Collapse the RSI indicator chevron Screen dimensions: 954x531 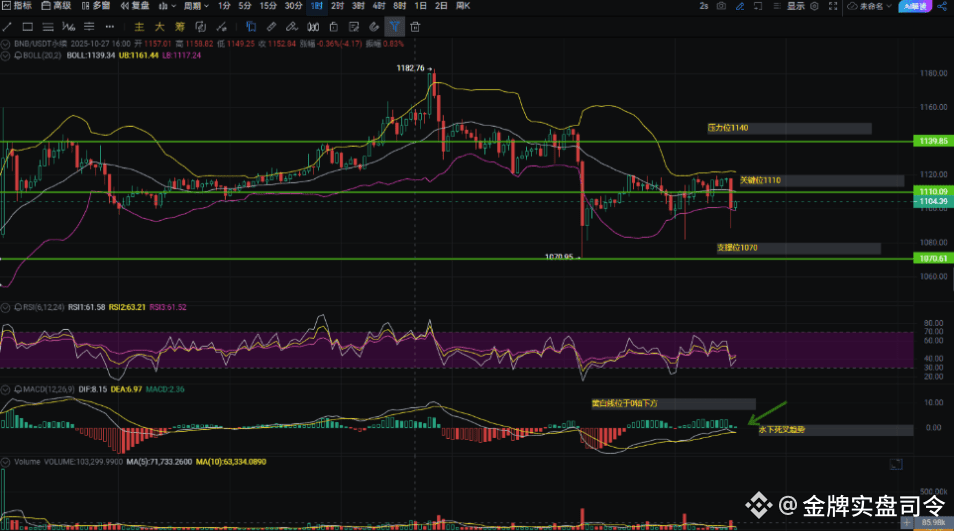(x=5, y=308)
